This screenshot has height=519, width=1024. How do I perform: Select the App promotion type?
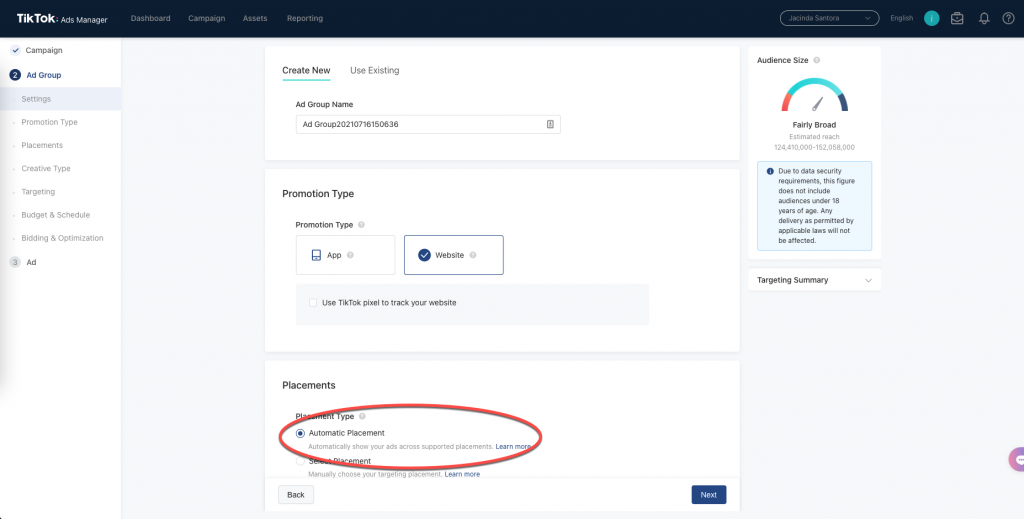click(x=345, y=255)
